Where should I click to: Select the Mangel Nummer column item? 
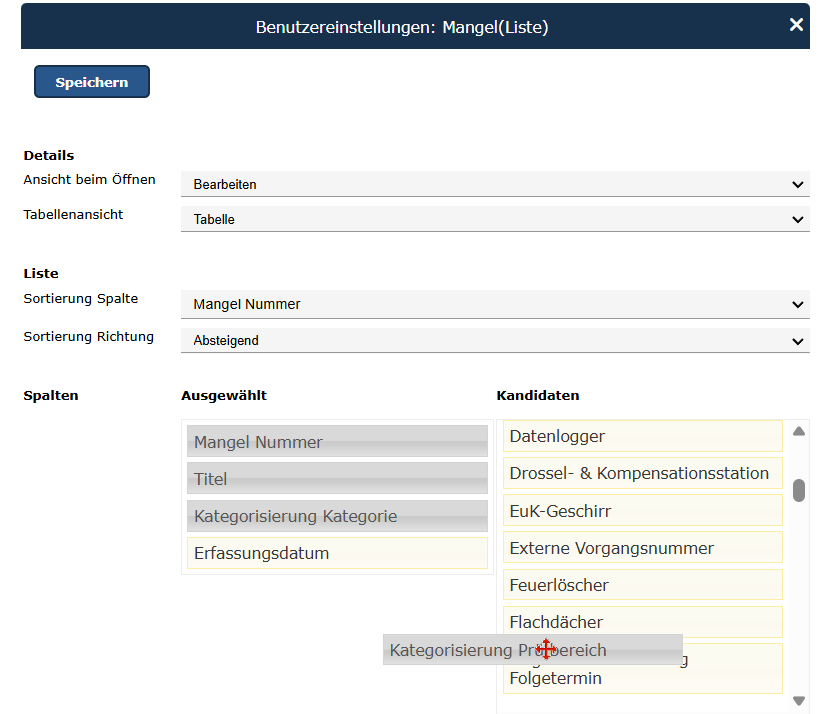coord(337,442)
